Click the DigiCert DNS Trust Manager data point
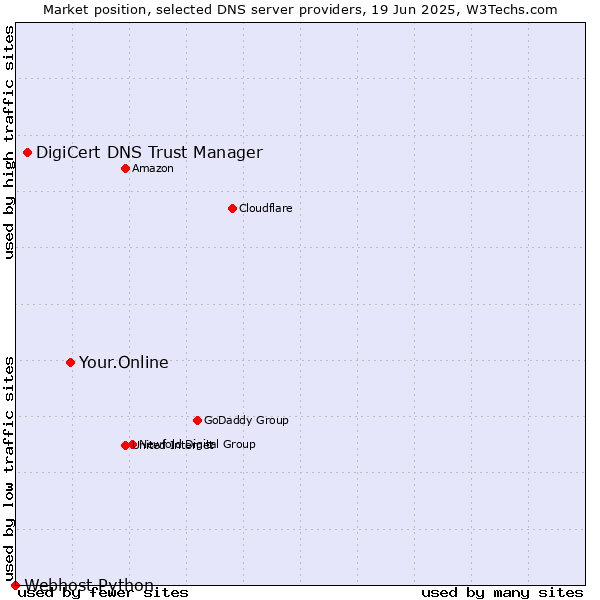The image size is (600, 600). tap(27, 153)
